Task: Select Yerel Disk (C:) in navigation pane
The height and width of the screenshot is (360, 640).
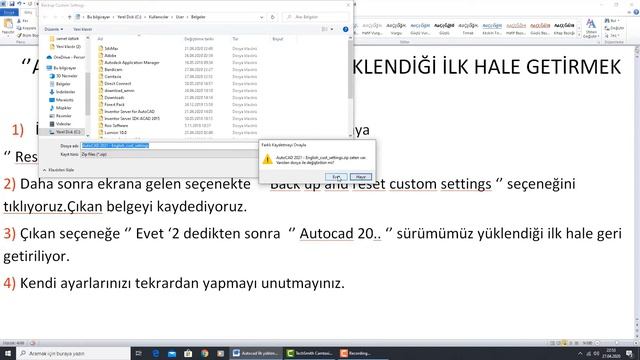Action: click(x=64, y=132)
